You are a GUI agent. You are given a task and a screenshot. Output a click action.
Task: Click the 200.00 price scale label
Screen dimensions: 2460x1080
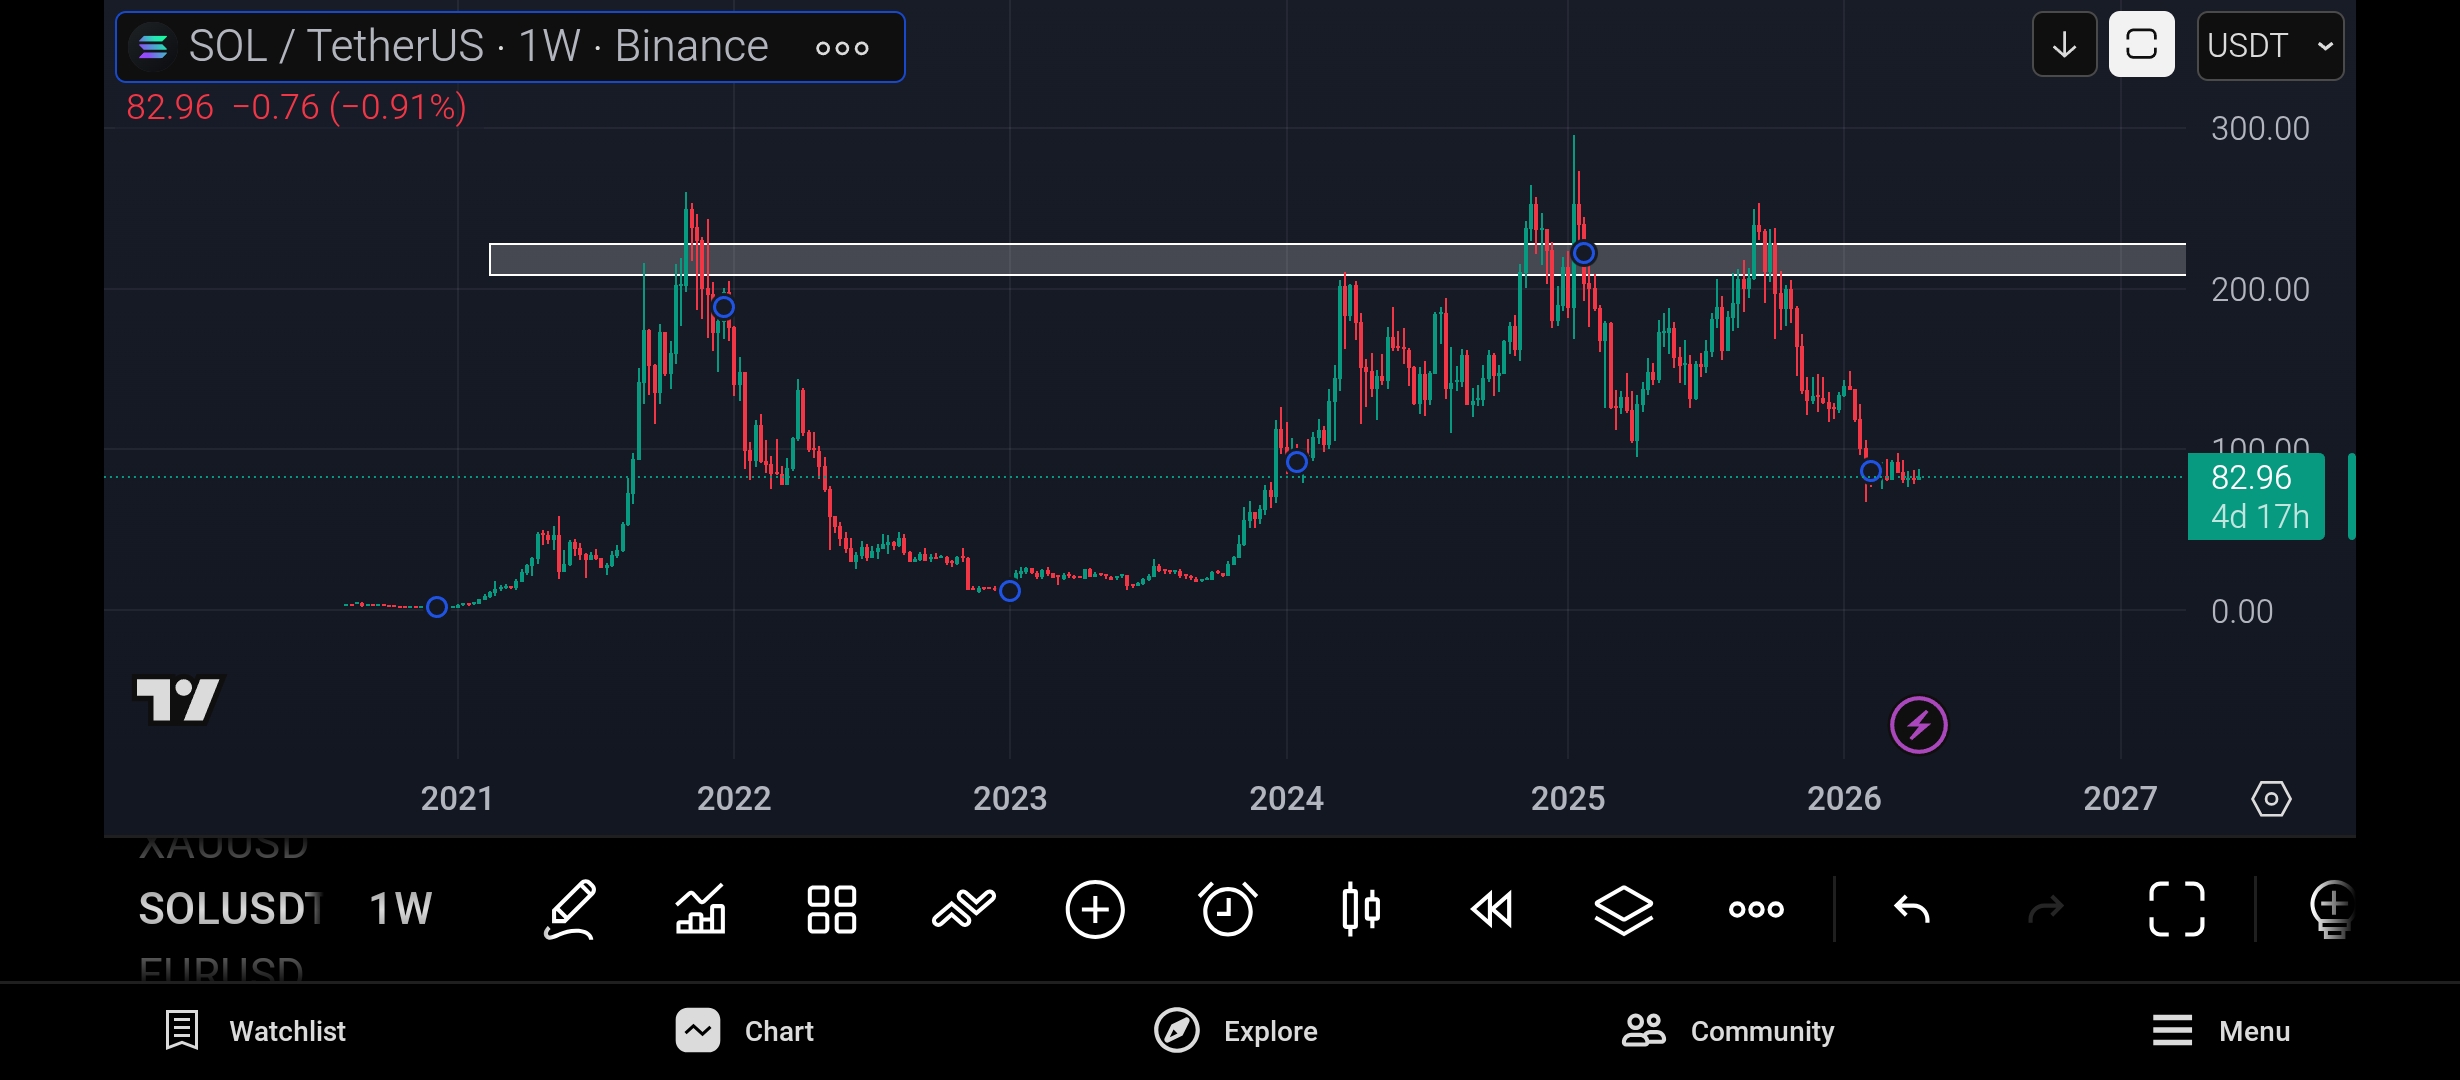click(2260, 290)
